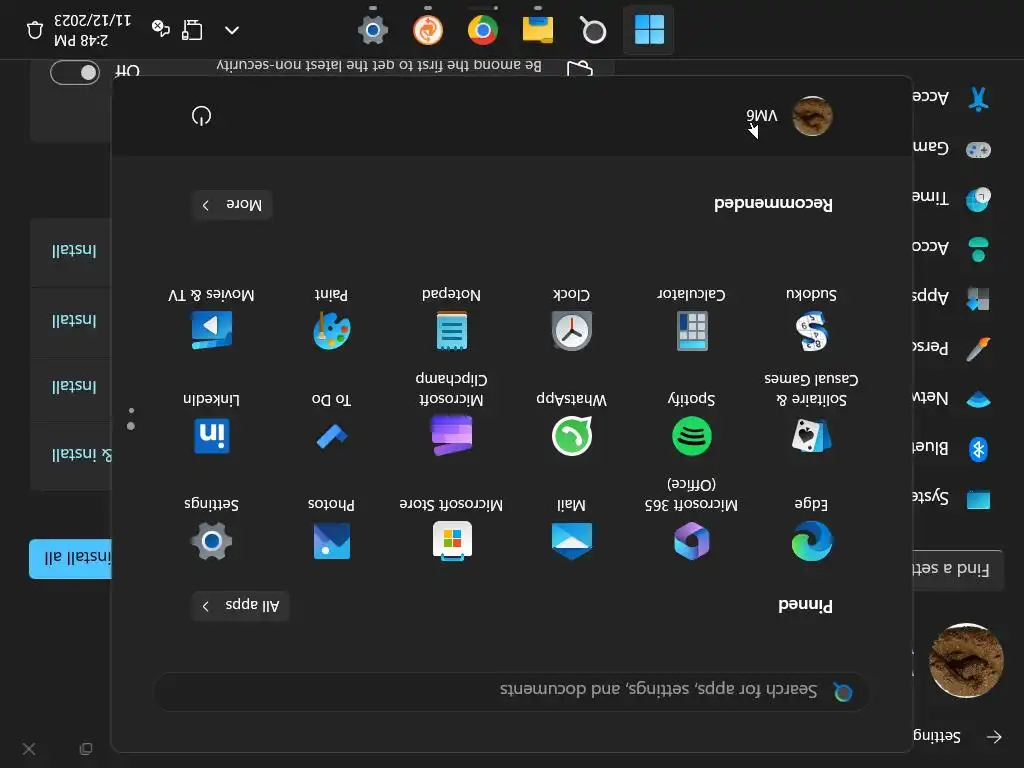1024x768 pixels.
Task: Select Apps in Settings sidebar
Action: (x=952, y=298)
